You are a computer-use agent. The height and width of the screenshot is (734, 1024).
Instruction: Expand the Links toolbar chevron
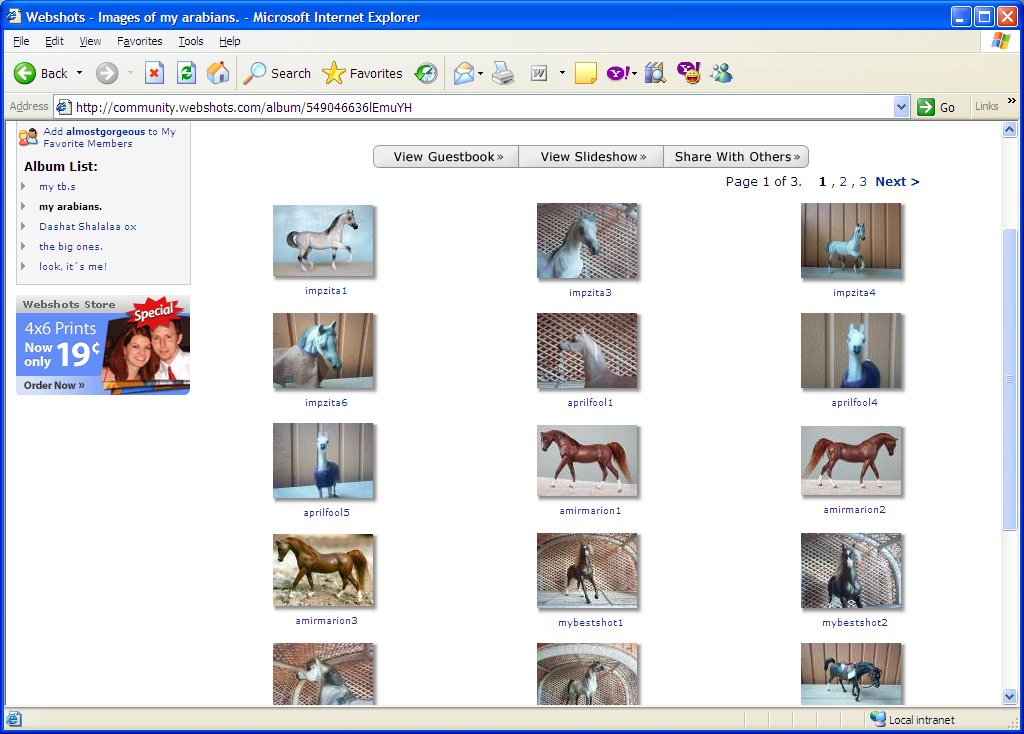tap(1012, 101)
